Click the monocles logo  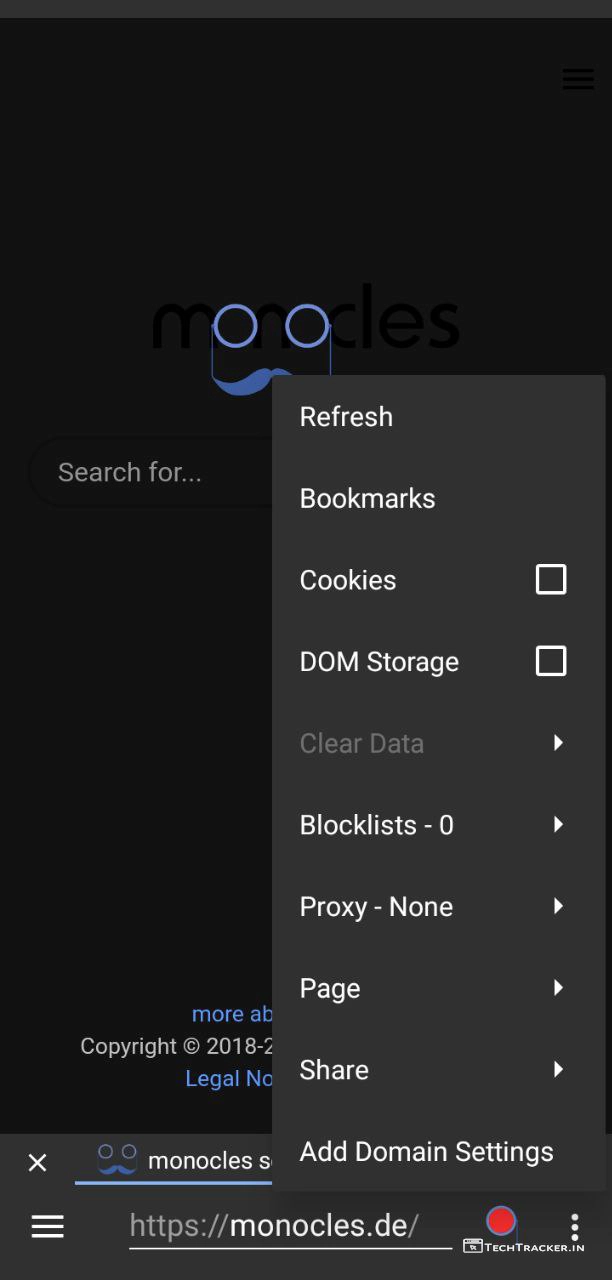tap(240, 335)
